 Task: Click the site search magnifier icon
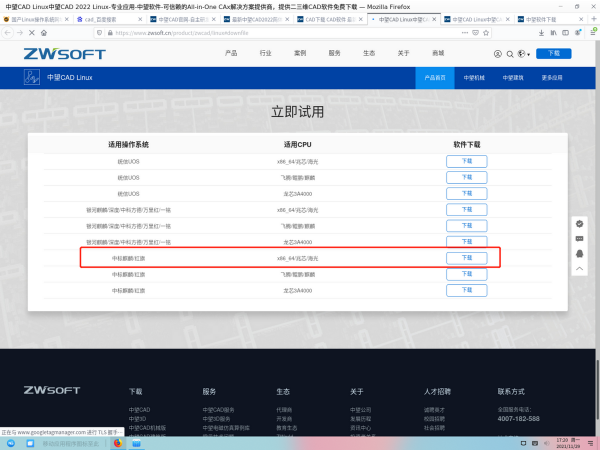click(x=510, y=54)
